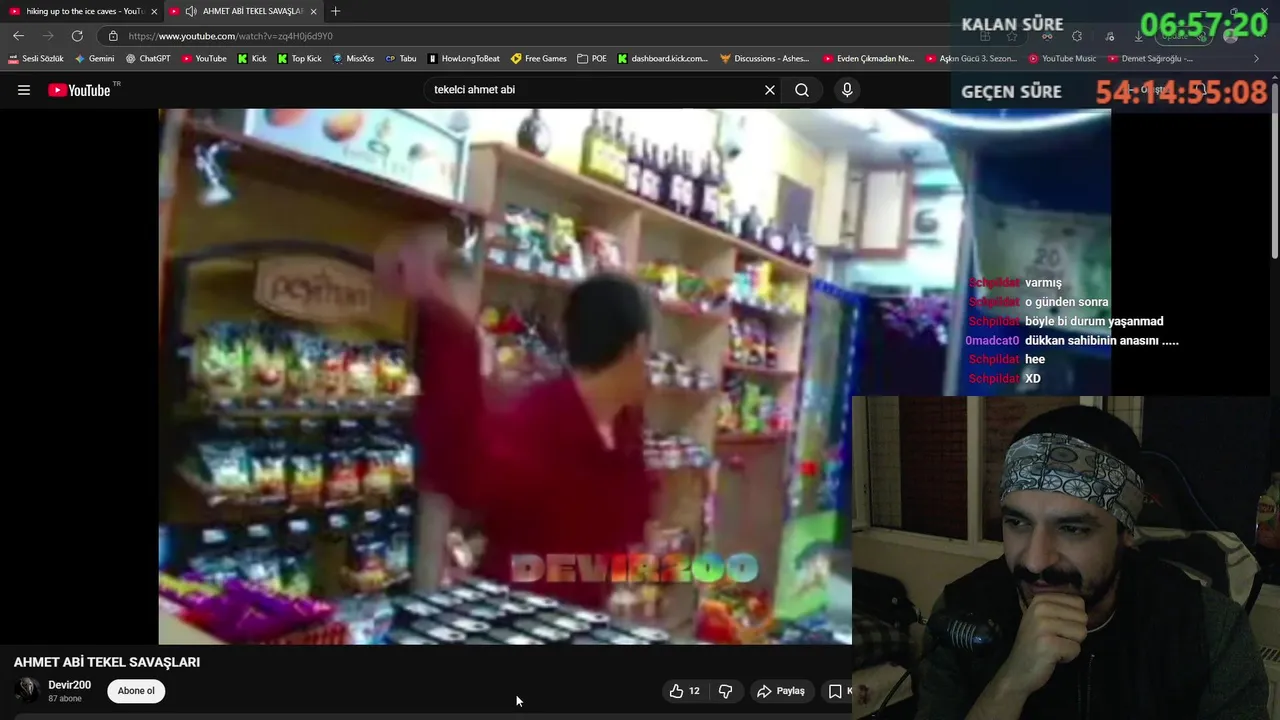Open the Tabu bookmark
Image resolution: width=1280 pixels, height=720 pixels.
click(x=401, y=59)
